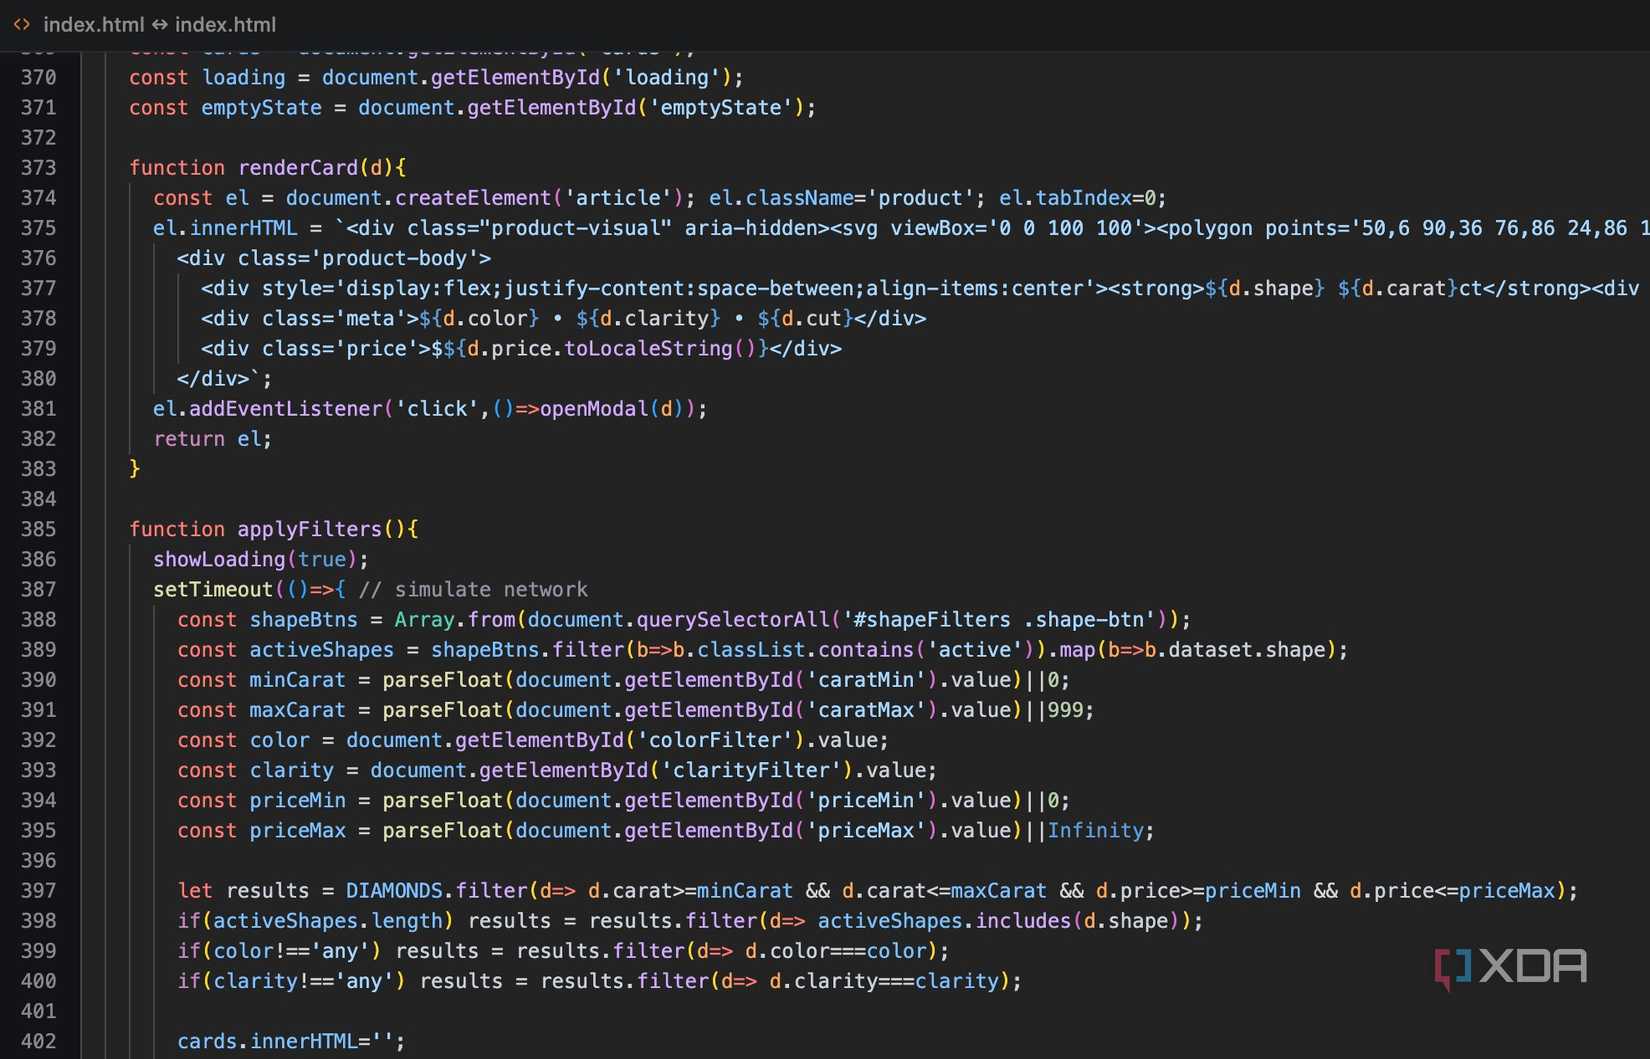Click 'addEventListener' on line 381
Image resolution: width=1650 pixels, height=1059 pixels.
[x=285, y=409]
